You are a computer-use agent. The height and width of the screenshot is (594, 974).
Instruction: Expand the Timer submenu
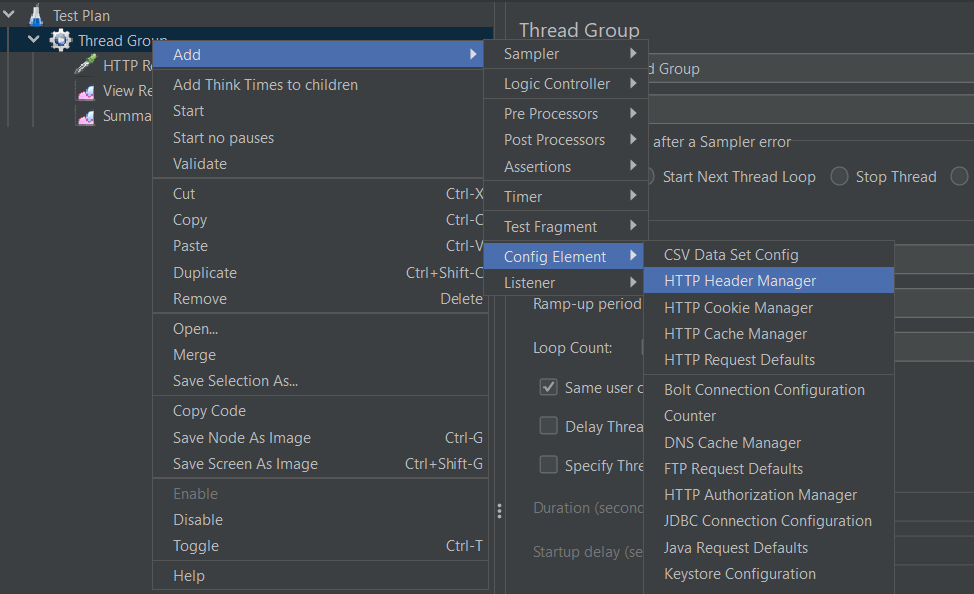pyautogui.click(x=566, y=196)
